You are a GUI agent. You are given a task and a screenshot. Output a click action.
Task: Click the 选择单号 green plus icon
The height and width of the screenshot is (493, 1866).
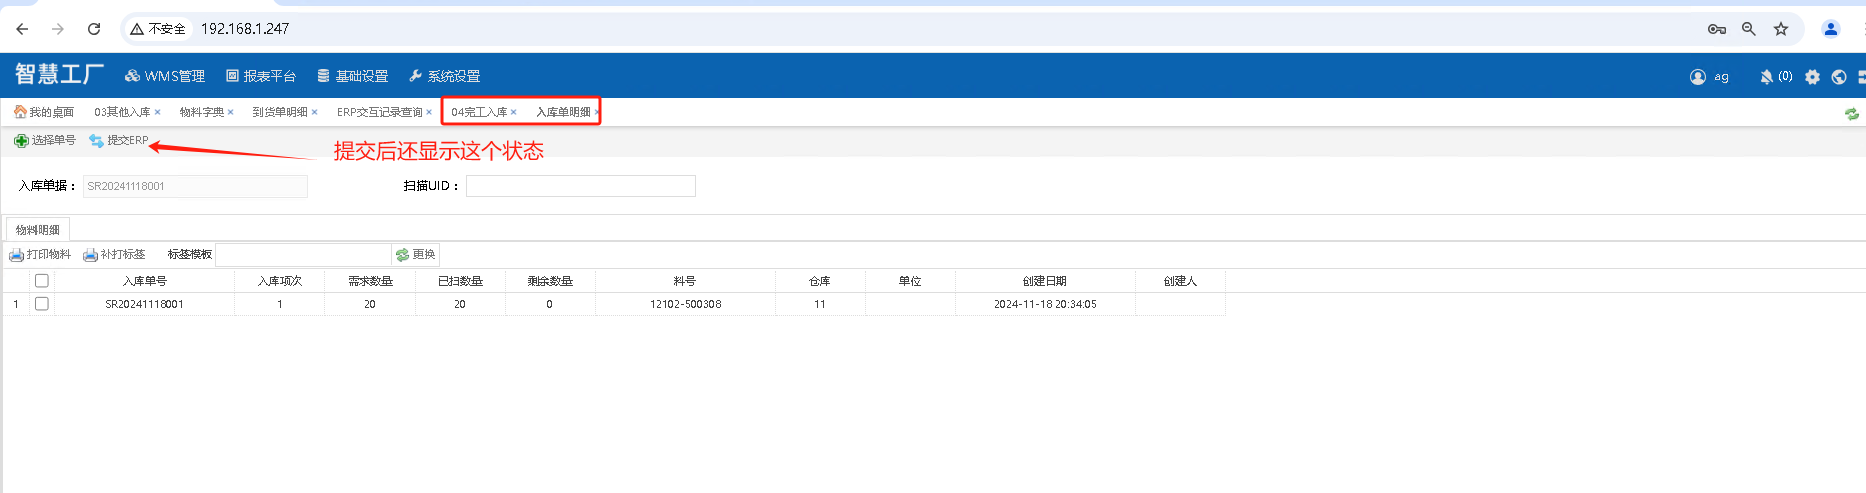coord(21,141)
